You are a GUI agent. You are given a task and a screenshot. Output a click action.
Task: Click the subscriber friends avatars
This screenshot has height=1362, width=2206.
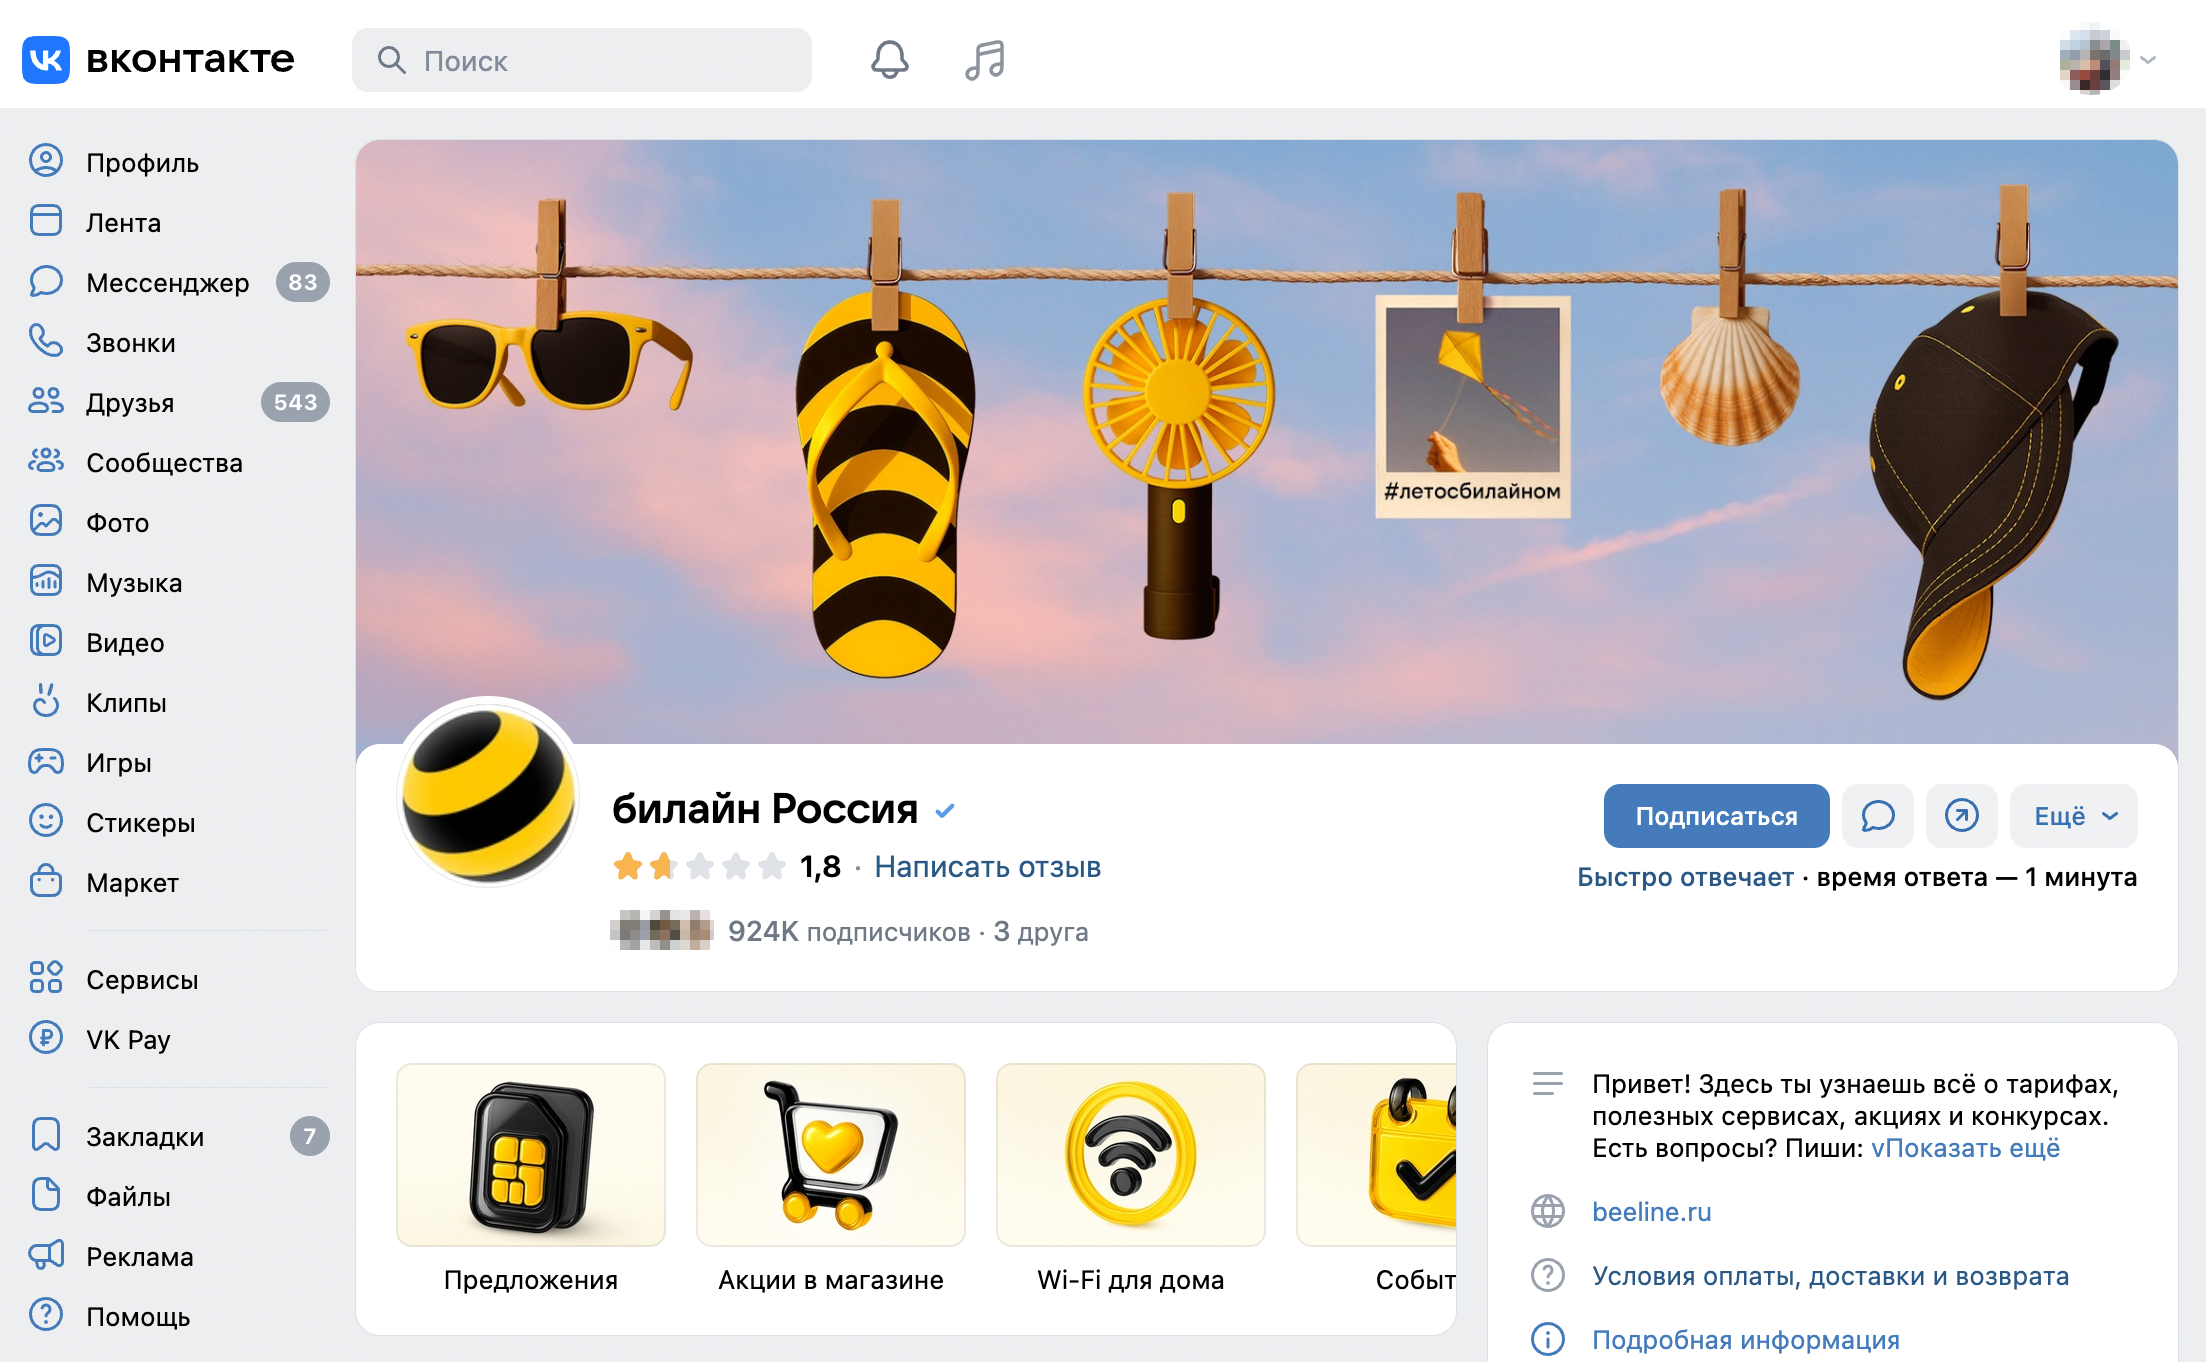tap(661, 930)
